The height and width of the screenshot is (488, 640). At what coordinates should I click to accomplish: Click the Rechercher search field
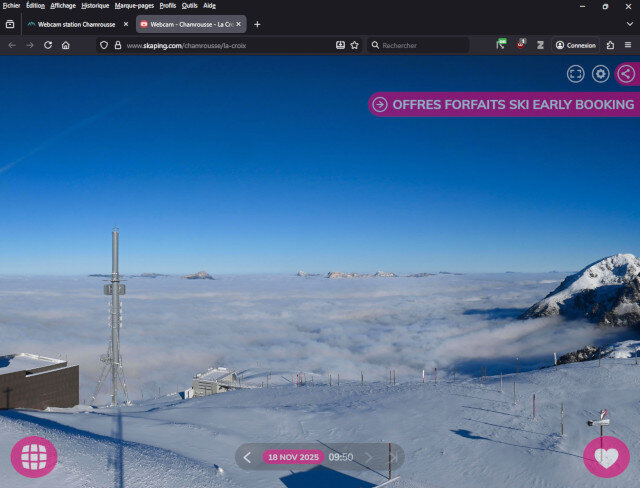coord(418,45)
